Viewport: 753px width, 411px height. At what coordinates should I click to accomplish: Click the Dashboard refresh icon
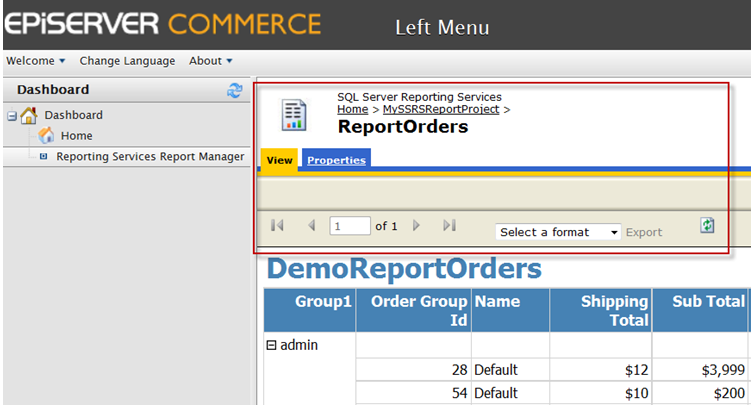pos(235,90)
